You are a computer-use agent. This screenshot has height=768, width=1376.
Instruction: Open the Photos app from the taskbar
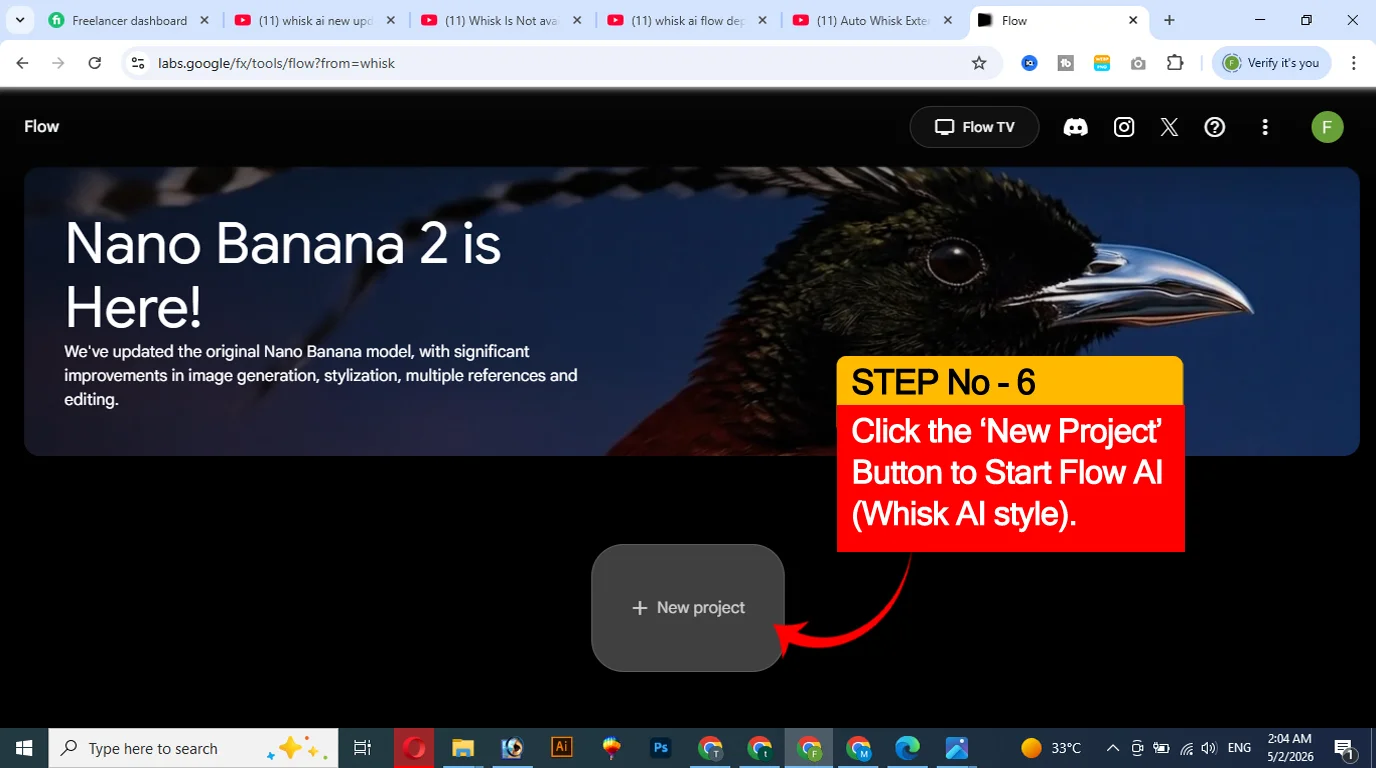click(x=956, y=748)
